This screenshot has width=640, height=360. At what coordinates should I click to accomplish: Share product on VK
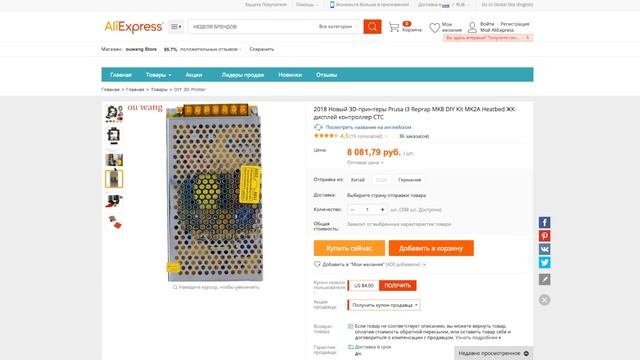544,249
